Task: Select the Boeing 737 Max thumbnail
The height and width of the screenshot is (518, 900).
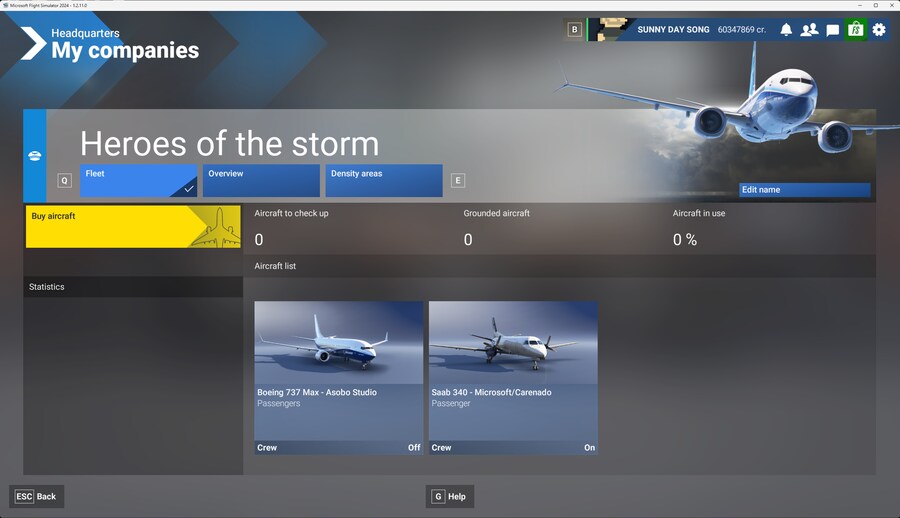Action: click(338, 342)
